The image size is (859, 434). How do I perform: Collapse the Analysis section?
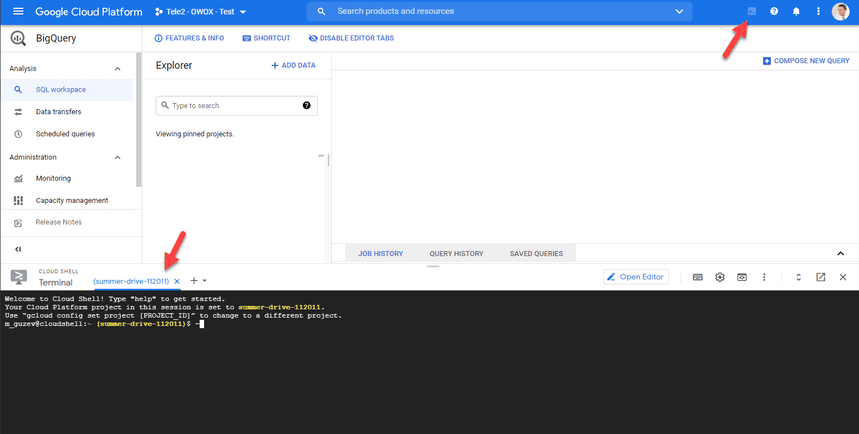click(x=118, y=68)
